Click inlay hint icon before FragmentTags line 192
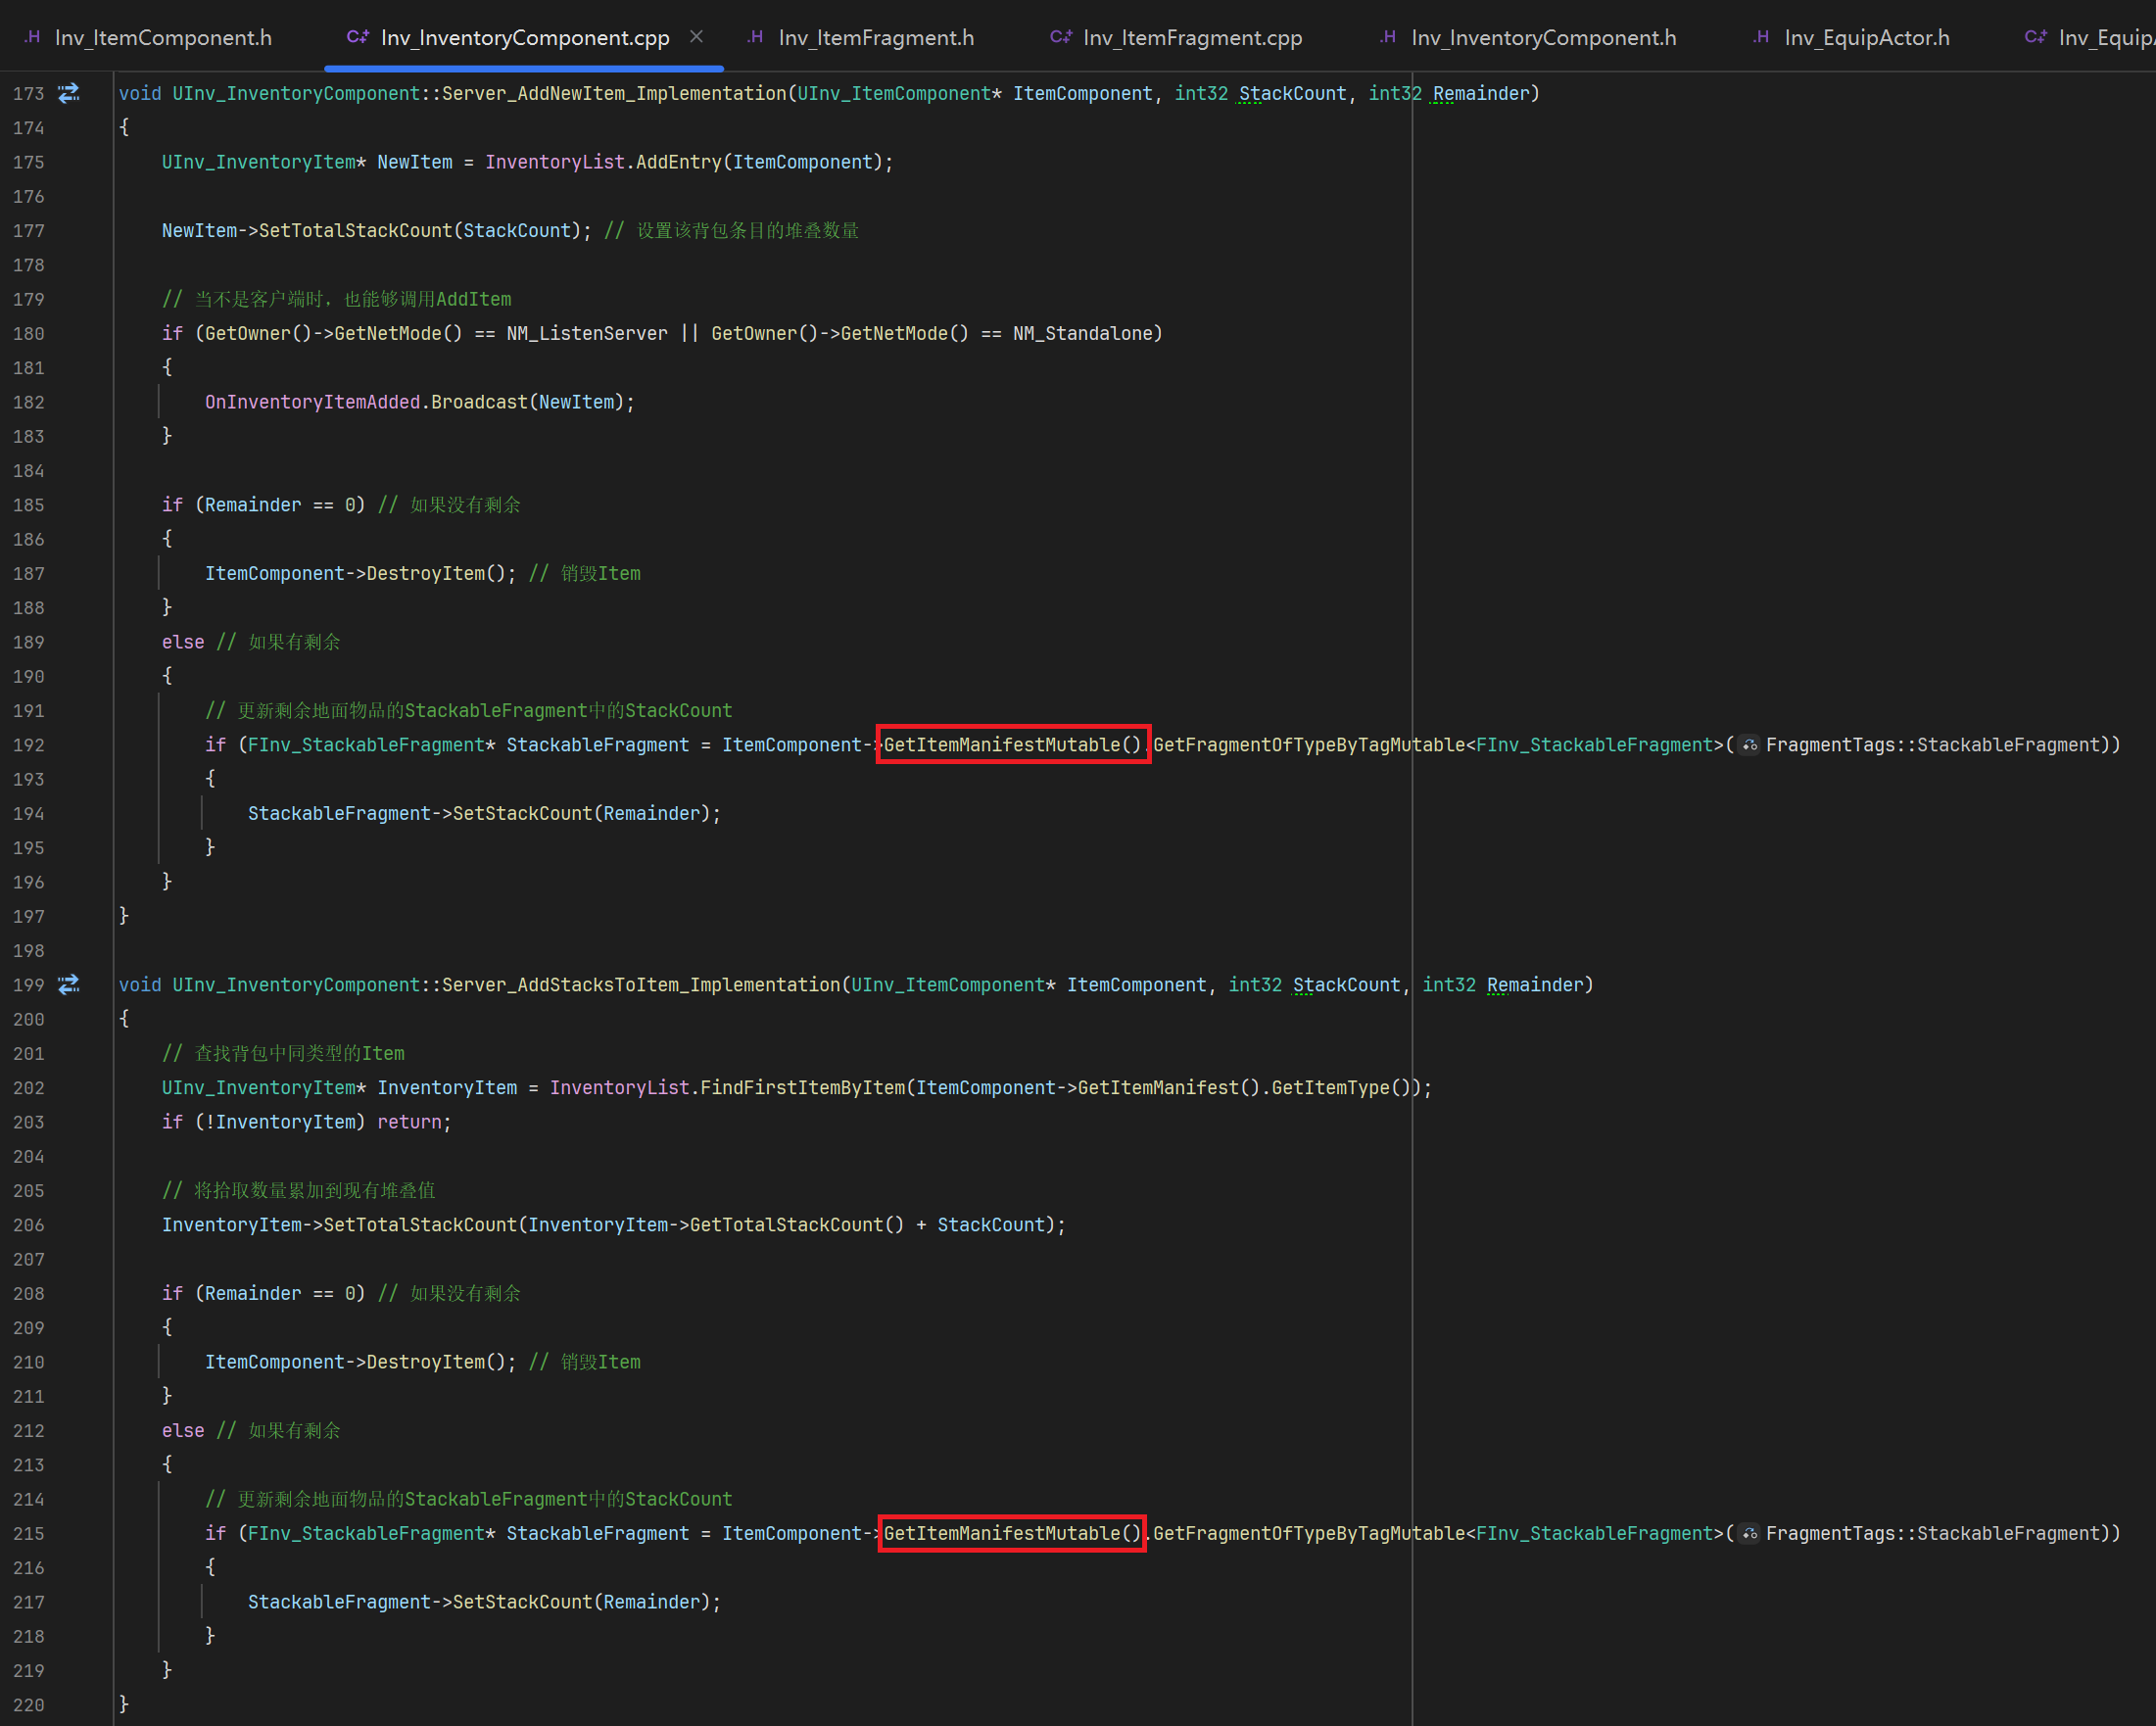Image resolution: width=2156 pixels, height=1726 pixels. [x=1749, y=745]
